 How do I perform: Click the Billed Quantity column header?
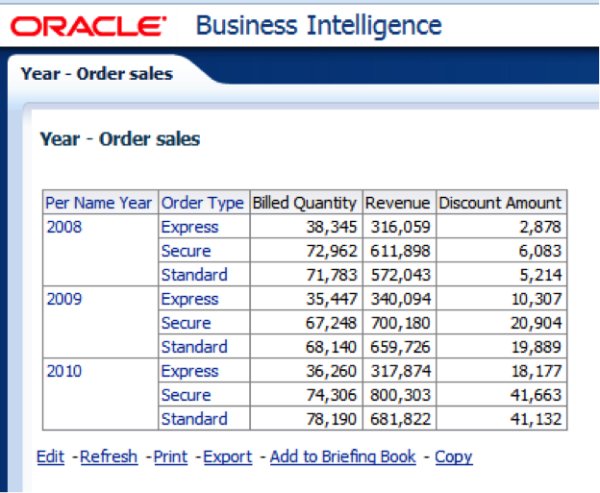pos(304,203)
